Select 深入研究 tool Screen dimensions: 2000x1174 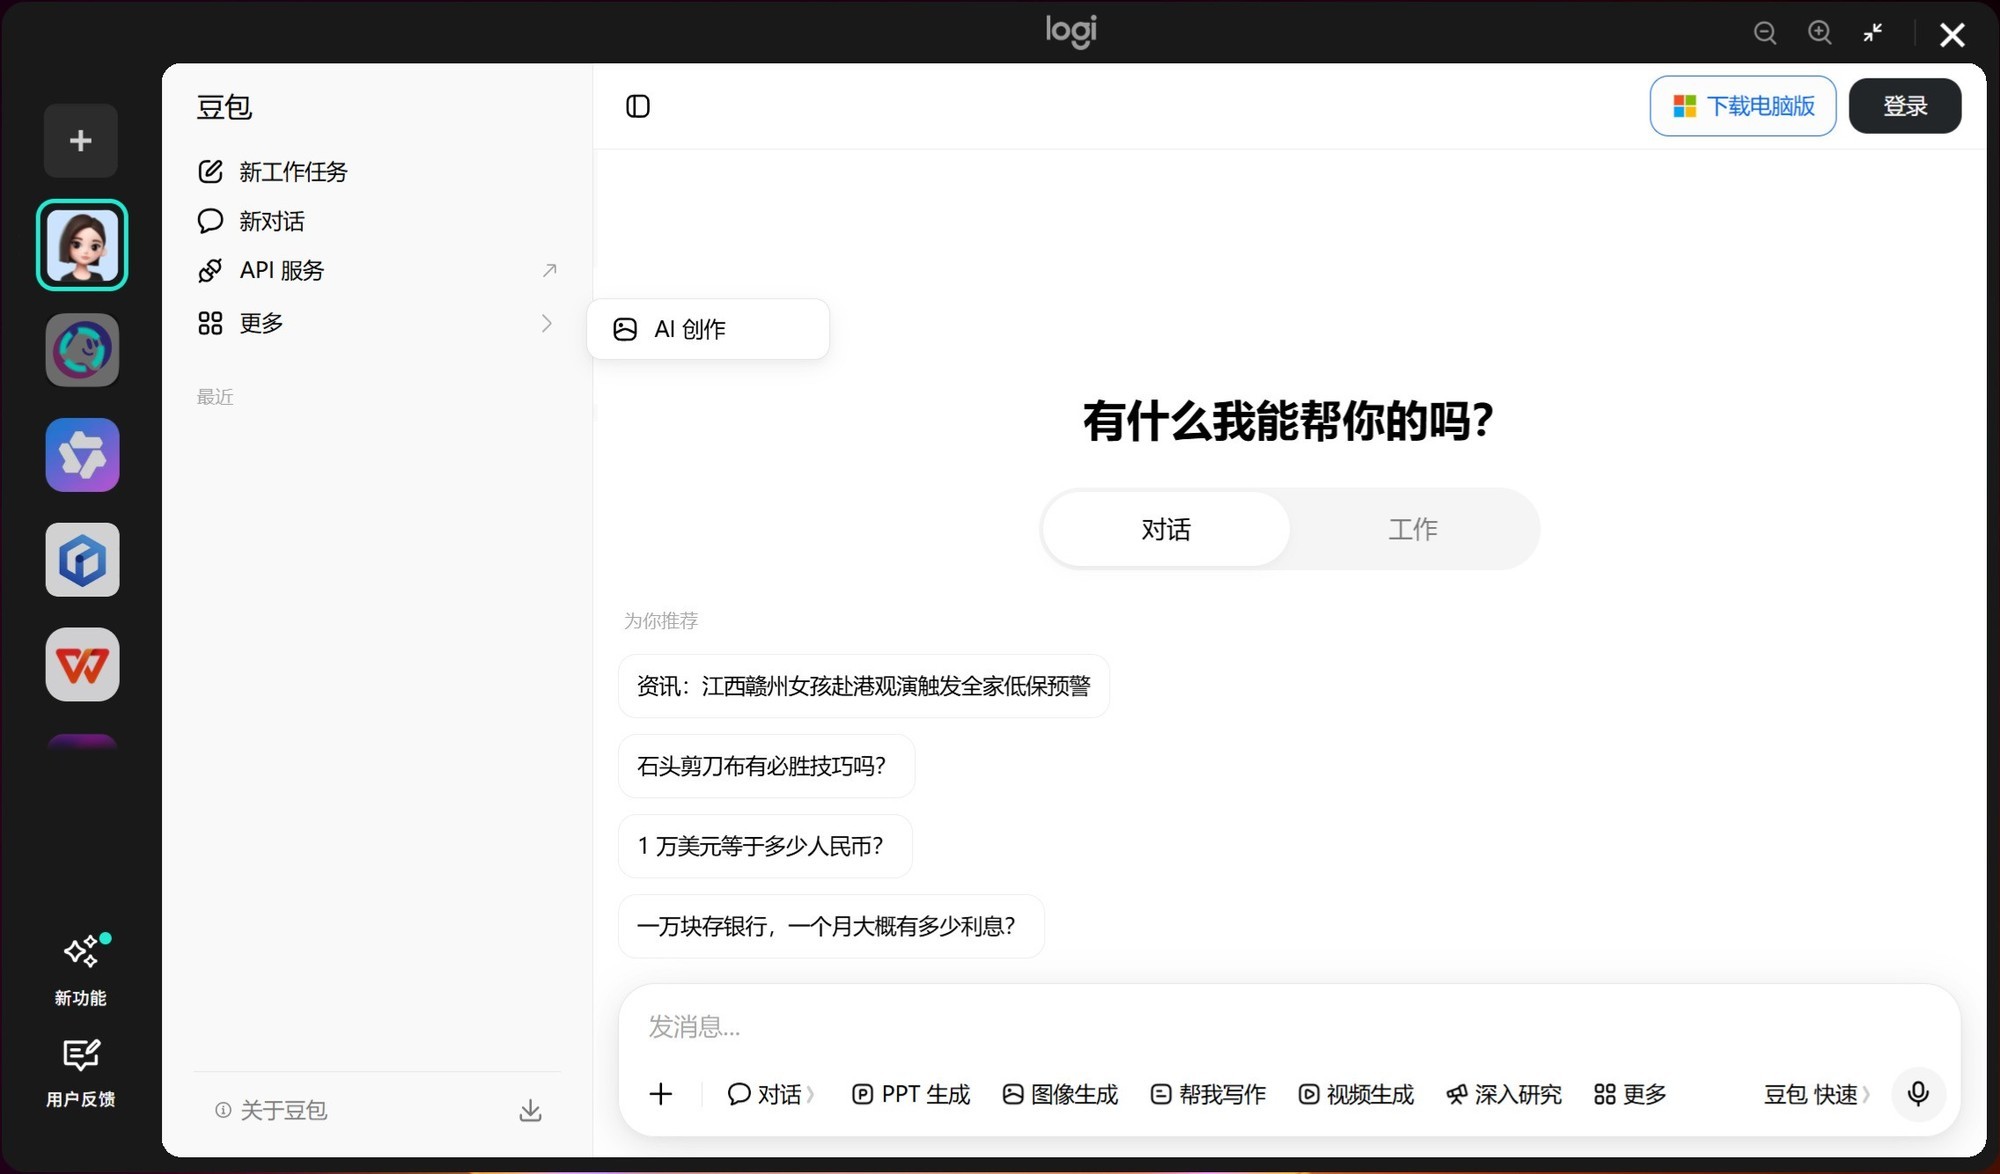[x=1504, y=1094]
